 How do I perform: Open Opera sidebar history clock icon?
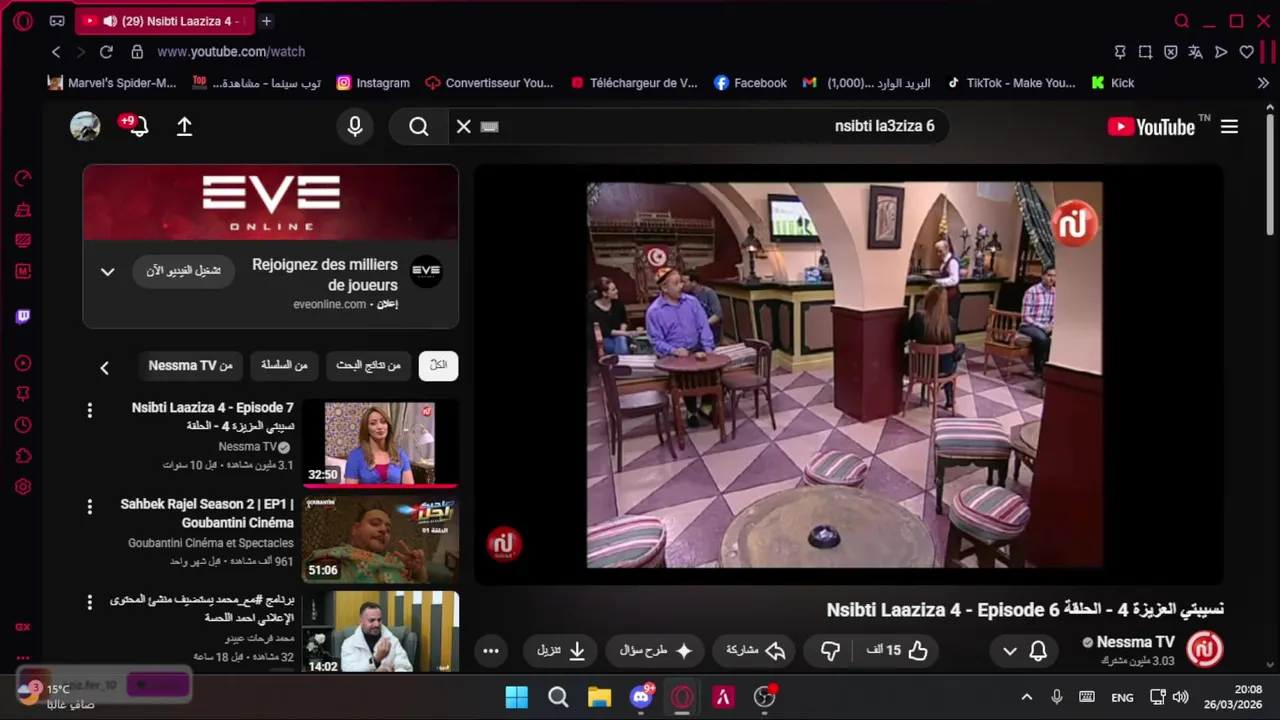(23, 425)
